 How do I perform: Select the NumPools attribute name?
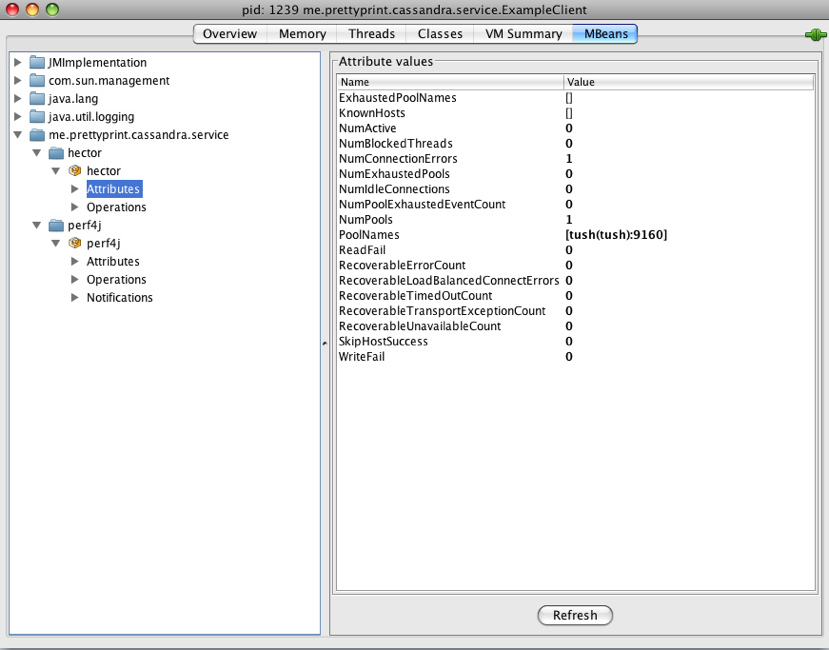[x=366, y=220]
